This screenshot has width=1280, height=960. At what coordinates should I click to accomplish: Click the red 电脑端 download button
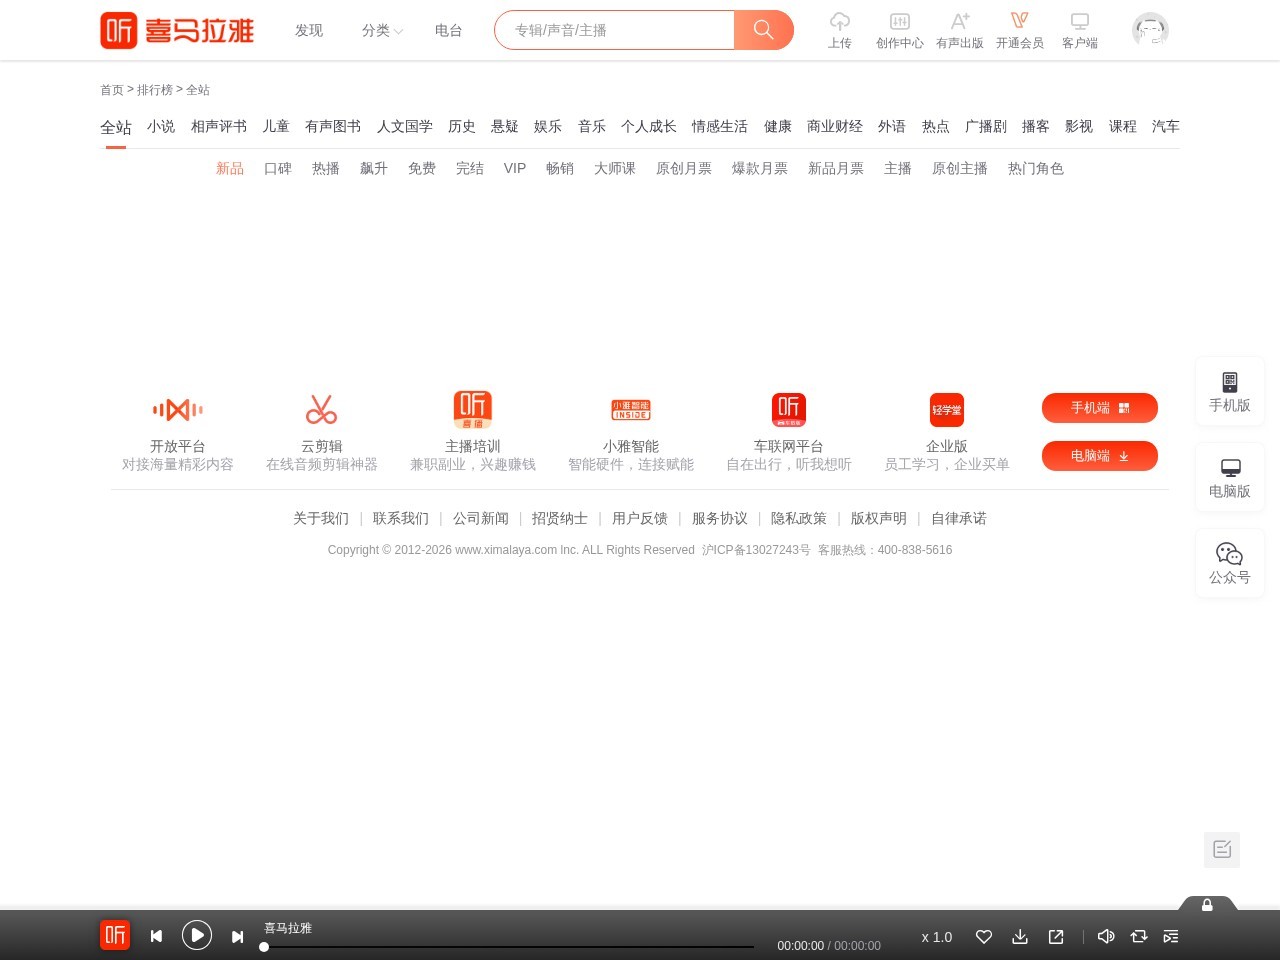pyautogui.click(x=1100, y=456)
